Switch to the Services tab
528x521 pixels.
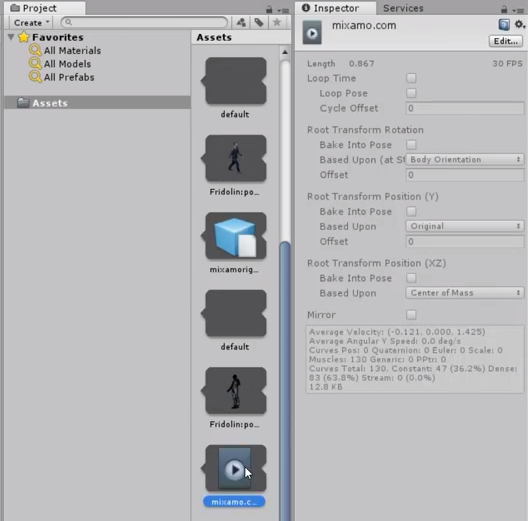pos(403,8)
